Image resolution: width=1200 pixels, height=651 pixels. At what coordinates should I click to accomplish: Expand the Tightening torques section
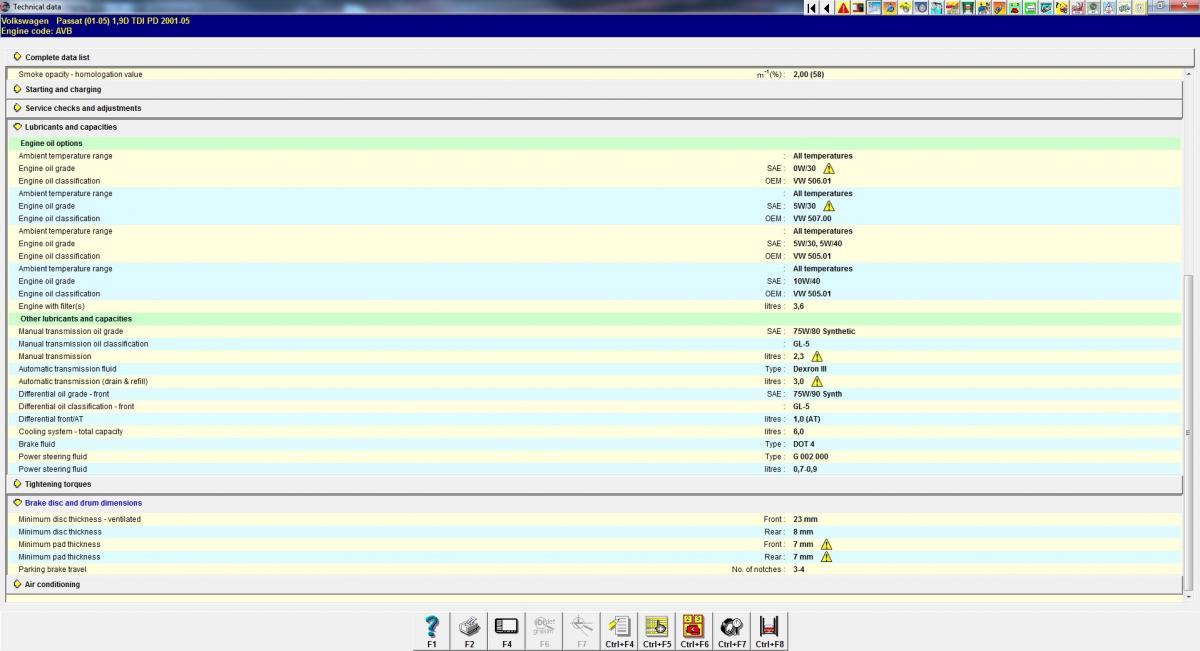(595, 484)
